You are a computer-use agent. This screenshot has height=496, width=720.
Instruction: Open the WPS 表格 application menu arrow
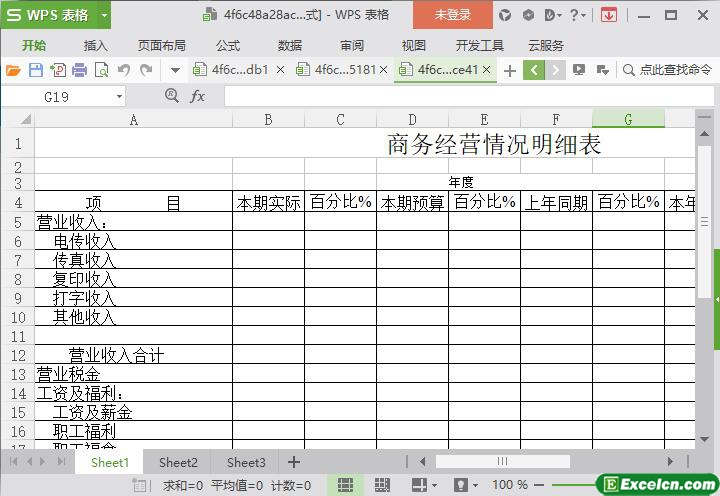click(104, 16)
